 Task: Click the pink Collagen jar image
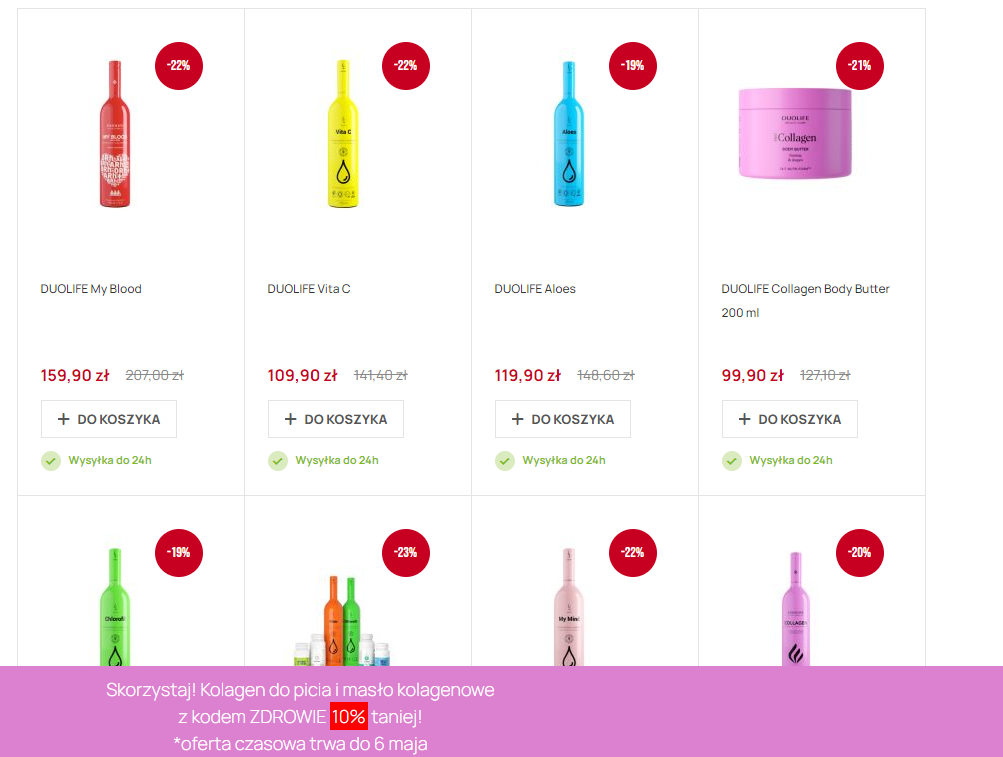795,133
